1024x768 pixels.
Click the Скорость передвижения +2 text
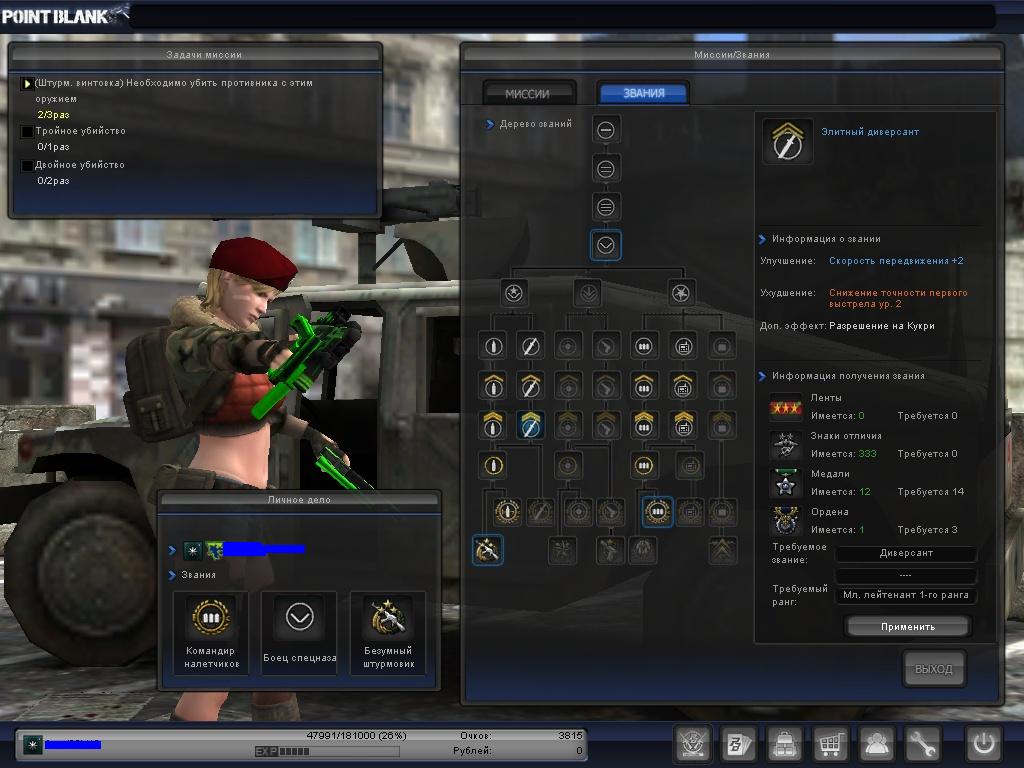coord(896,261)
